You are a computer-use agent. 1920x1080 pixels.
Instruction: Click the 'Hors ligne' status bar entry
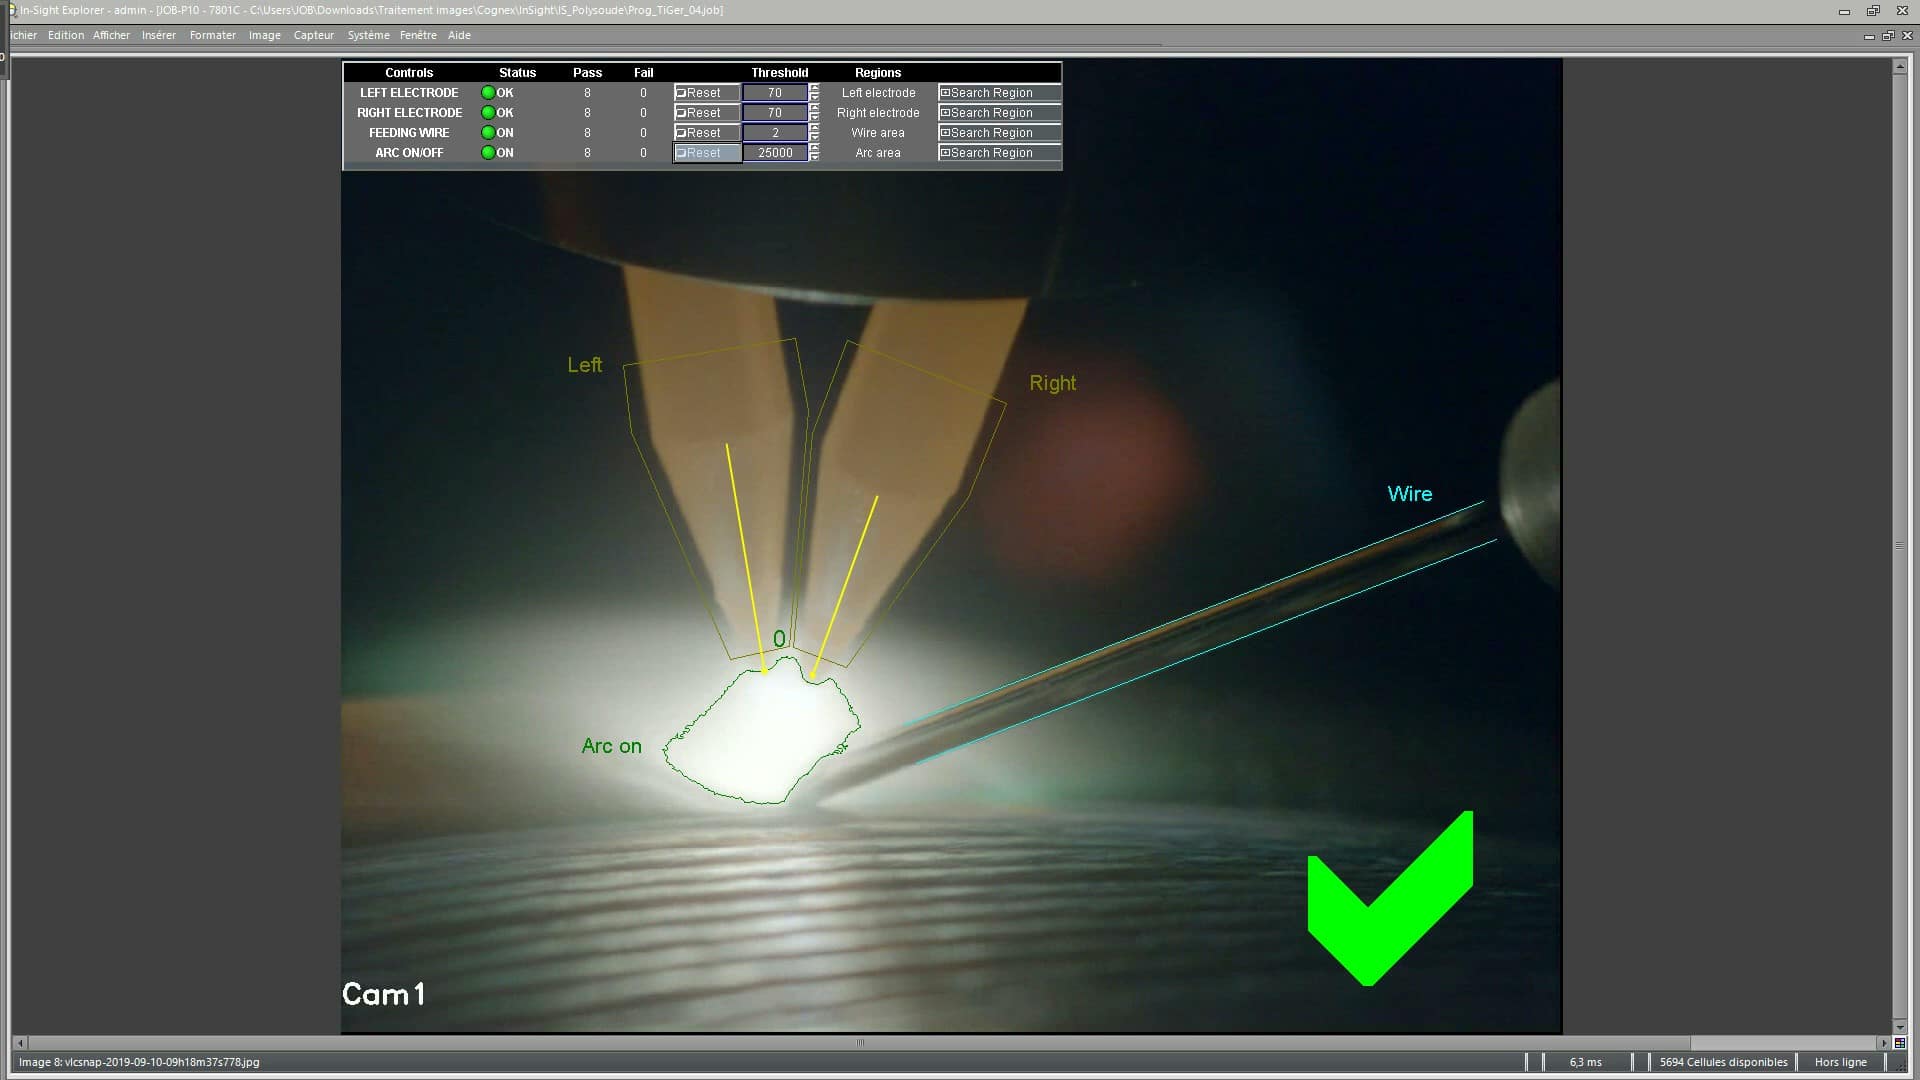(1840, 1062)
